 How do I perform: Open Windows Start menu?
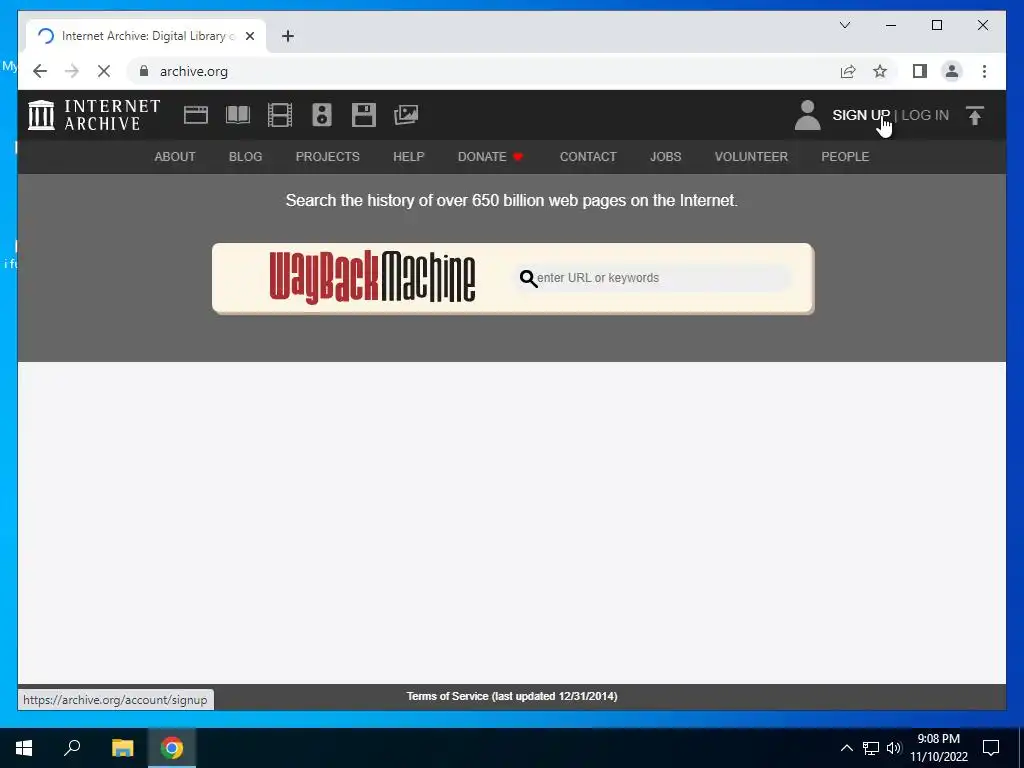click(24, 748)
